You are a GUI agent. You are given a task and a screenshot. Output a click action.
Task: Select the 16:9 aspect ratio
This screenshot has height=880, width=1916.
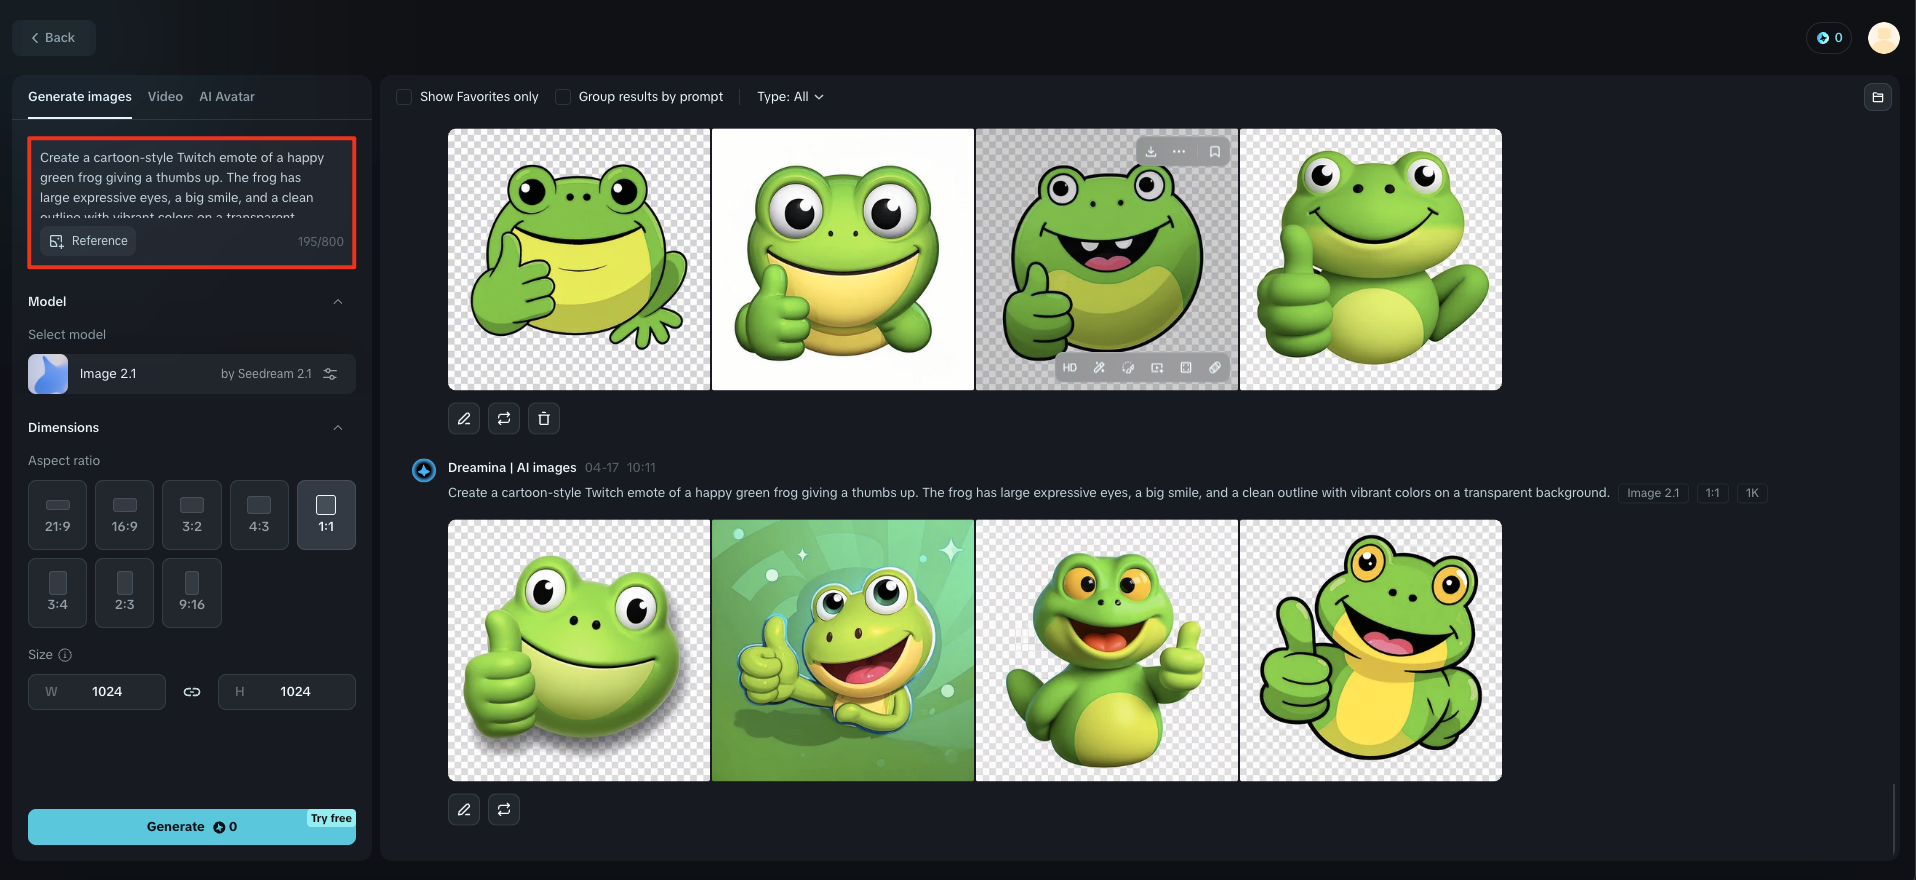click(125, 515)
